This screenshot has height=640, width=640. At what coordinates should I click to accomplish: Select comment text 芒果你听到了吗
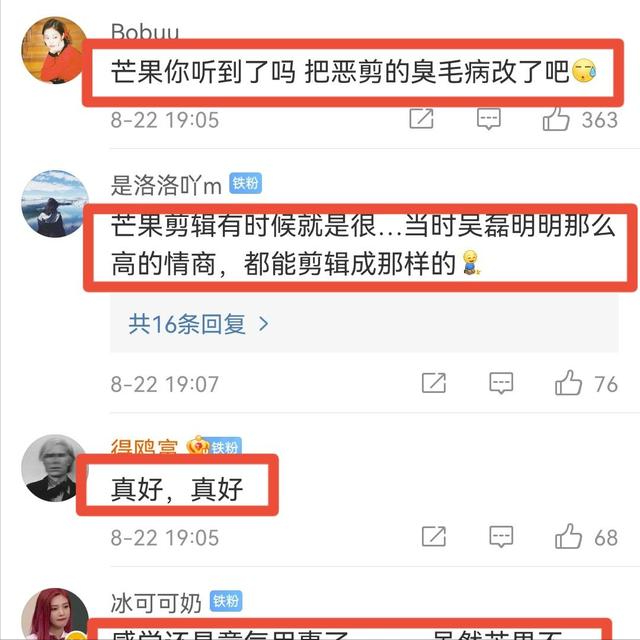click(203, 72)
